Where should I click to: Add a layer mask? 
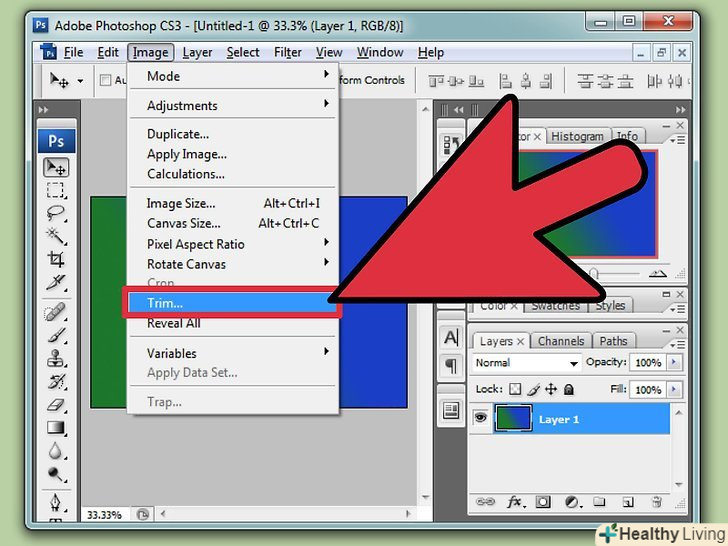click(x=543, y=502)
